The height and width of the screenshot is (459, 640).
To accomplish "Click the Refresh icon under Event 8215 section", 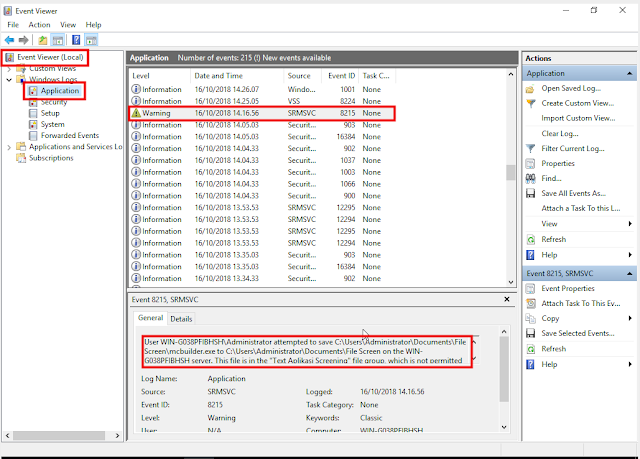I will [x=530, y=349].
